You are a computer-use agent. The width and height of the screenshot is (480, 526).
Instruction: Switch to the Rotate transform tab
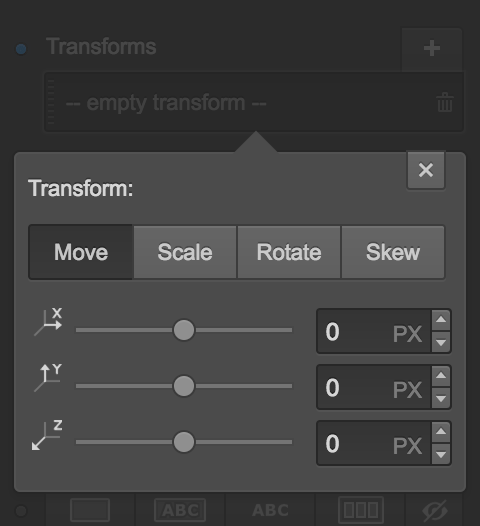pyautogui.click(x=289, y=252)
